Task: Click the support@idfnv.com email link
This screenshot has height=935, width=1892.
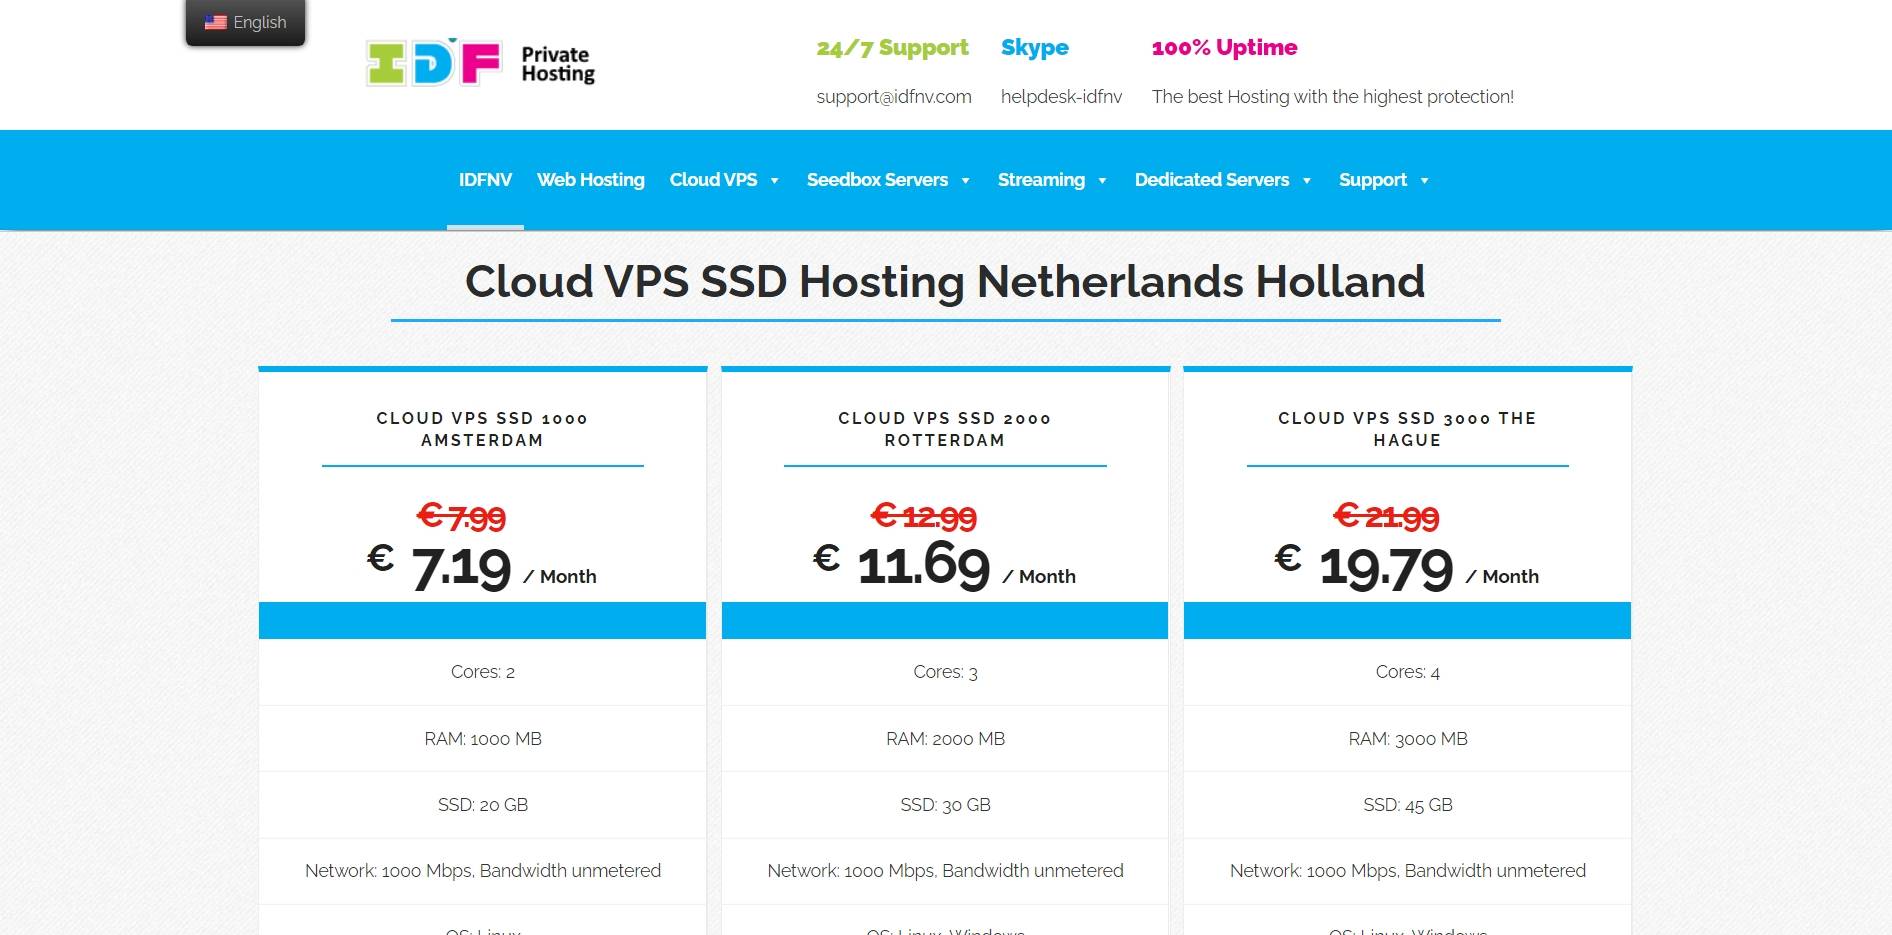Action: (x=894, y=97)
